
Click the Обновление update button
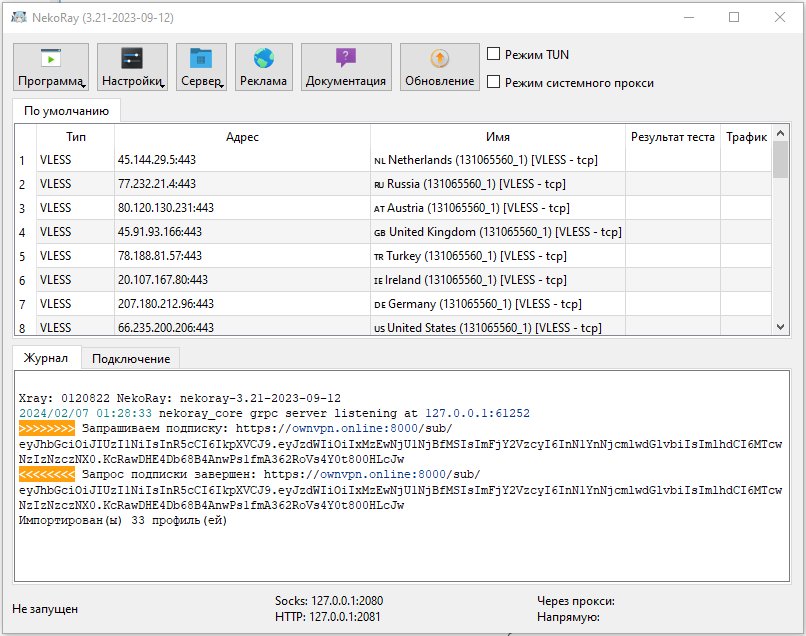[x=439, y=67]
